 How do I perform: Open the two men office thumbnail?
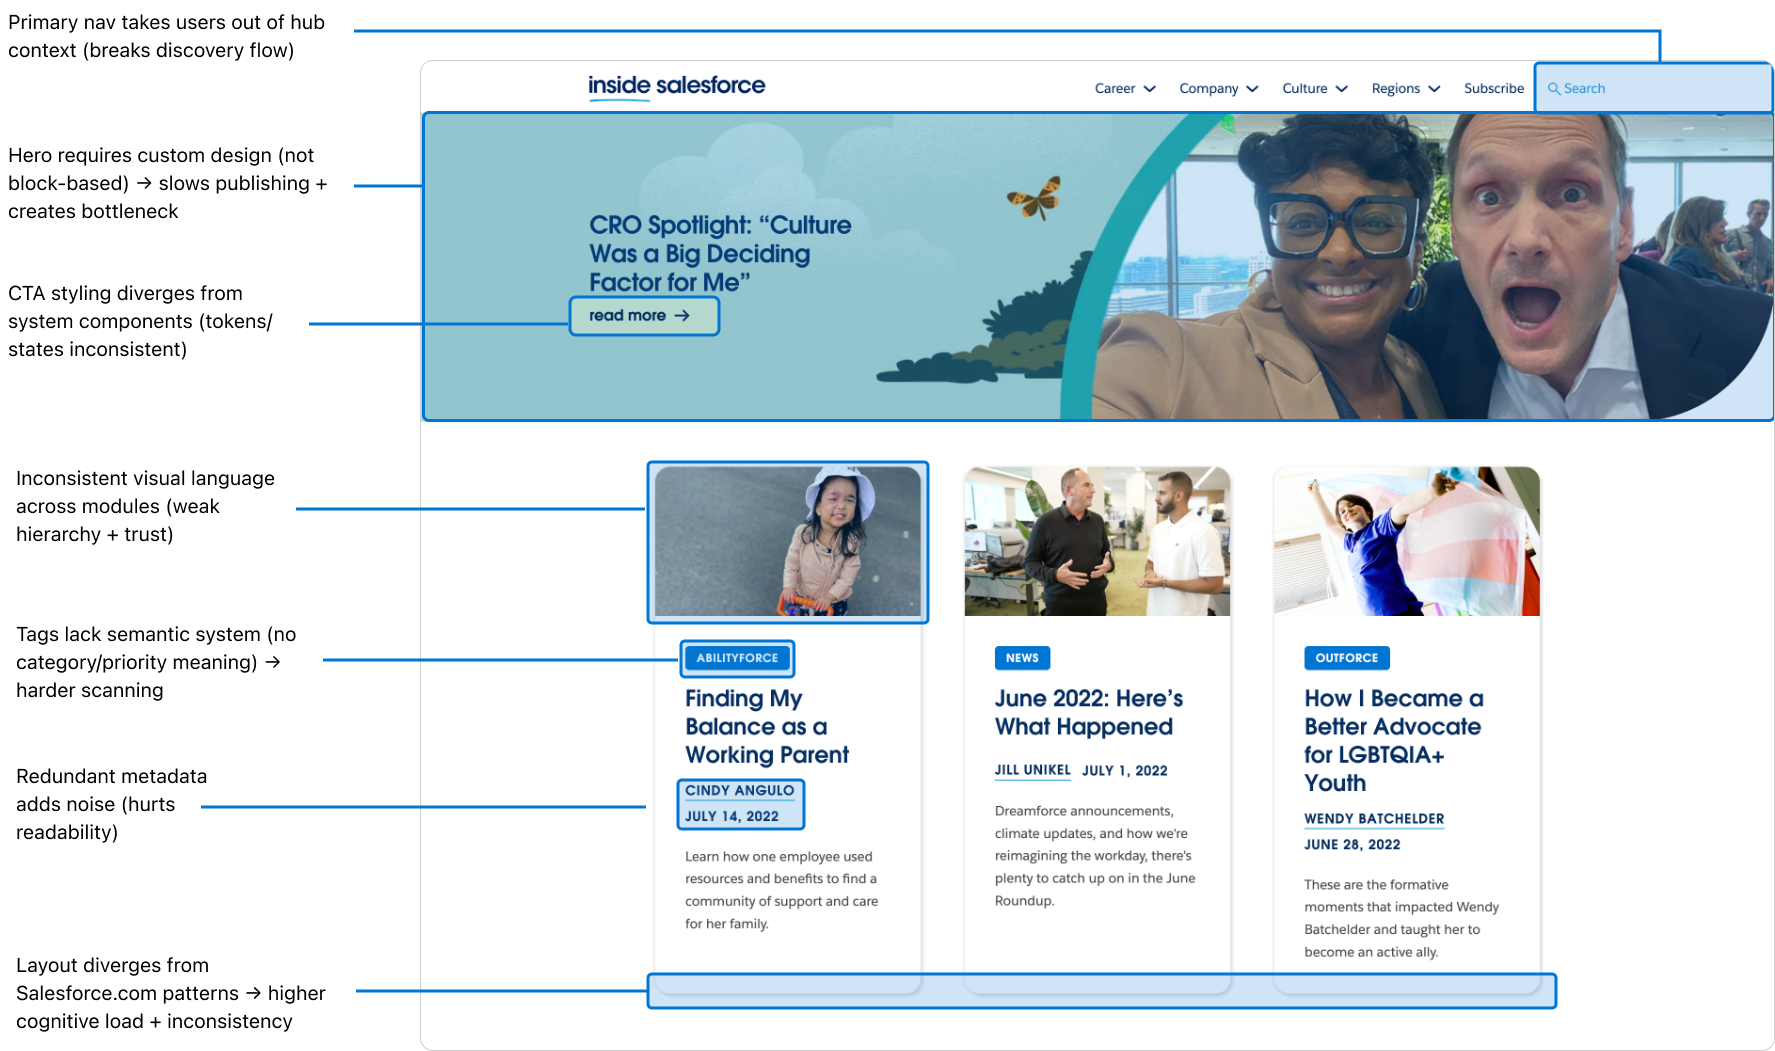pyautogui.click(x=1097, y=541)
